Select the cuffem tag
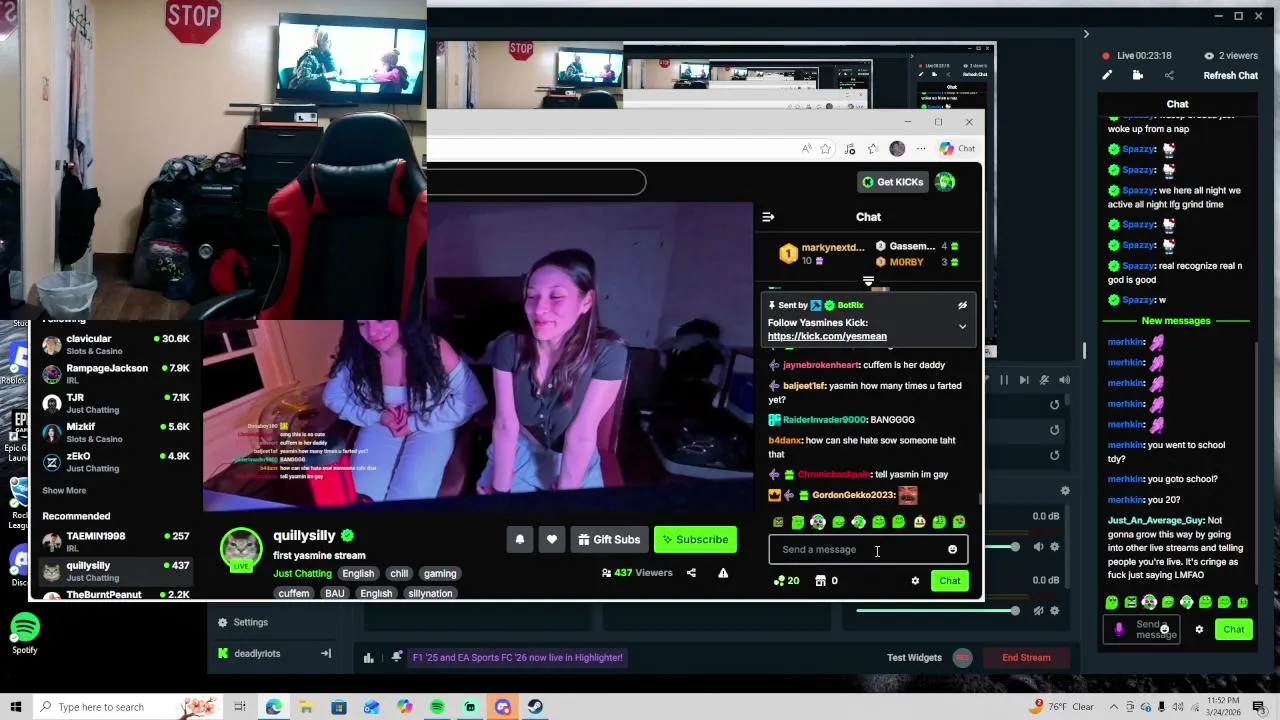This screenshot has width=1280, height=720. [x=294, y=594]
